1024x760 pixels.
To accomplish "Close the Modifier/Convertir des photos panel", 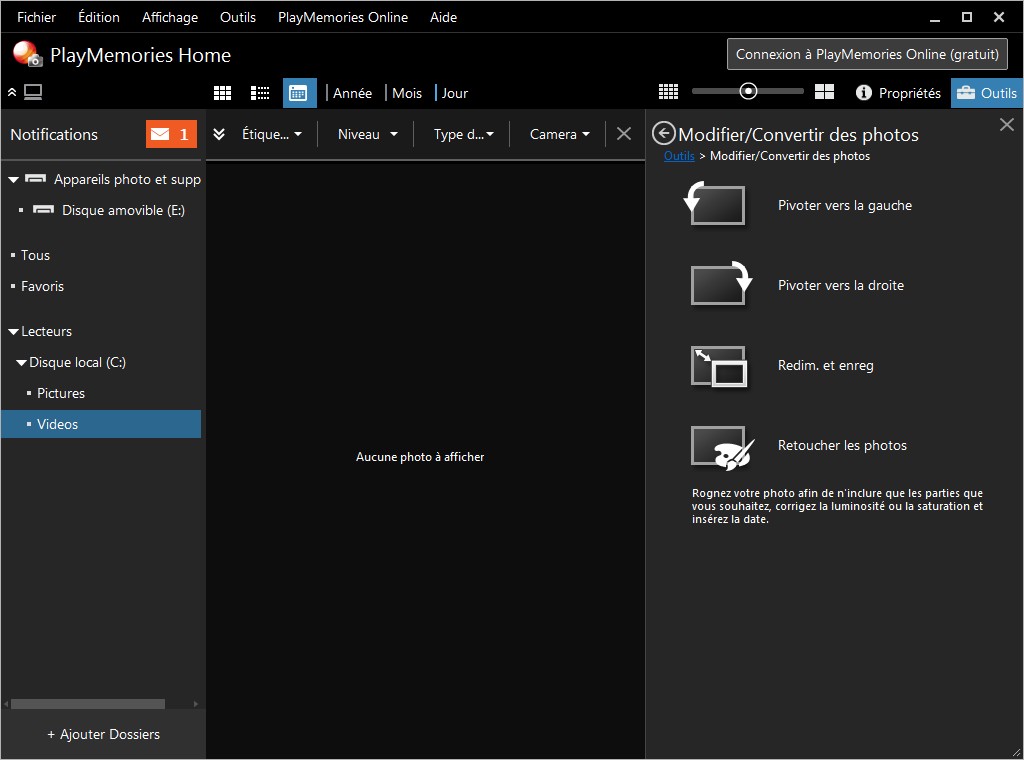I will pos(1006,124).
